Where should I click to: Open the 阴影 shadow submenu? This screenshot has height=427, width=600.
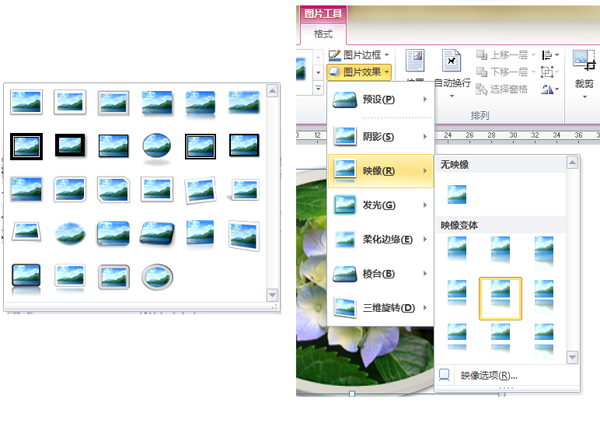tap(380, 134)
